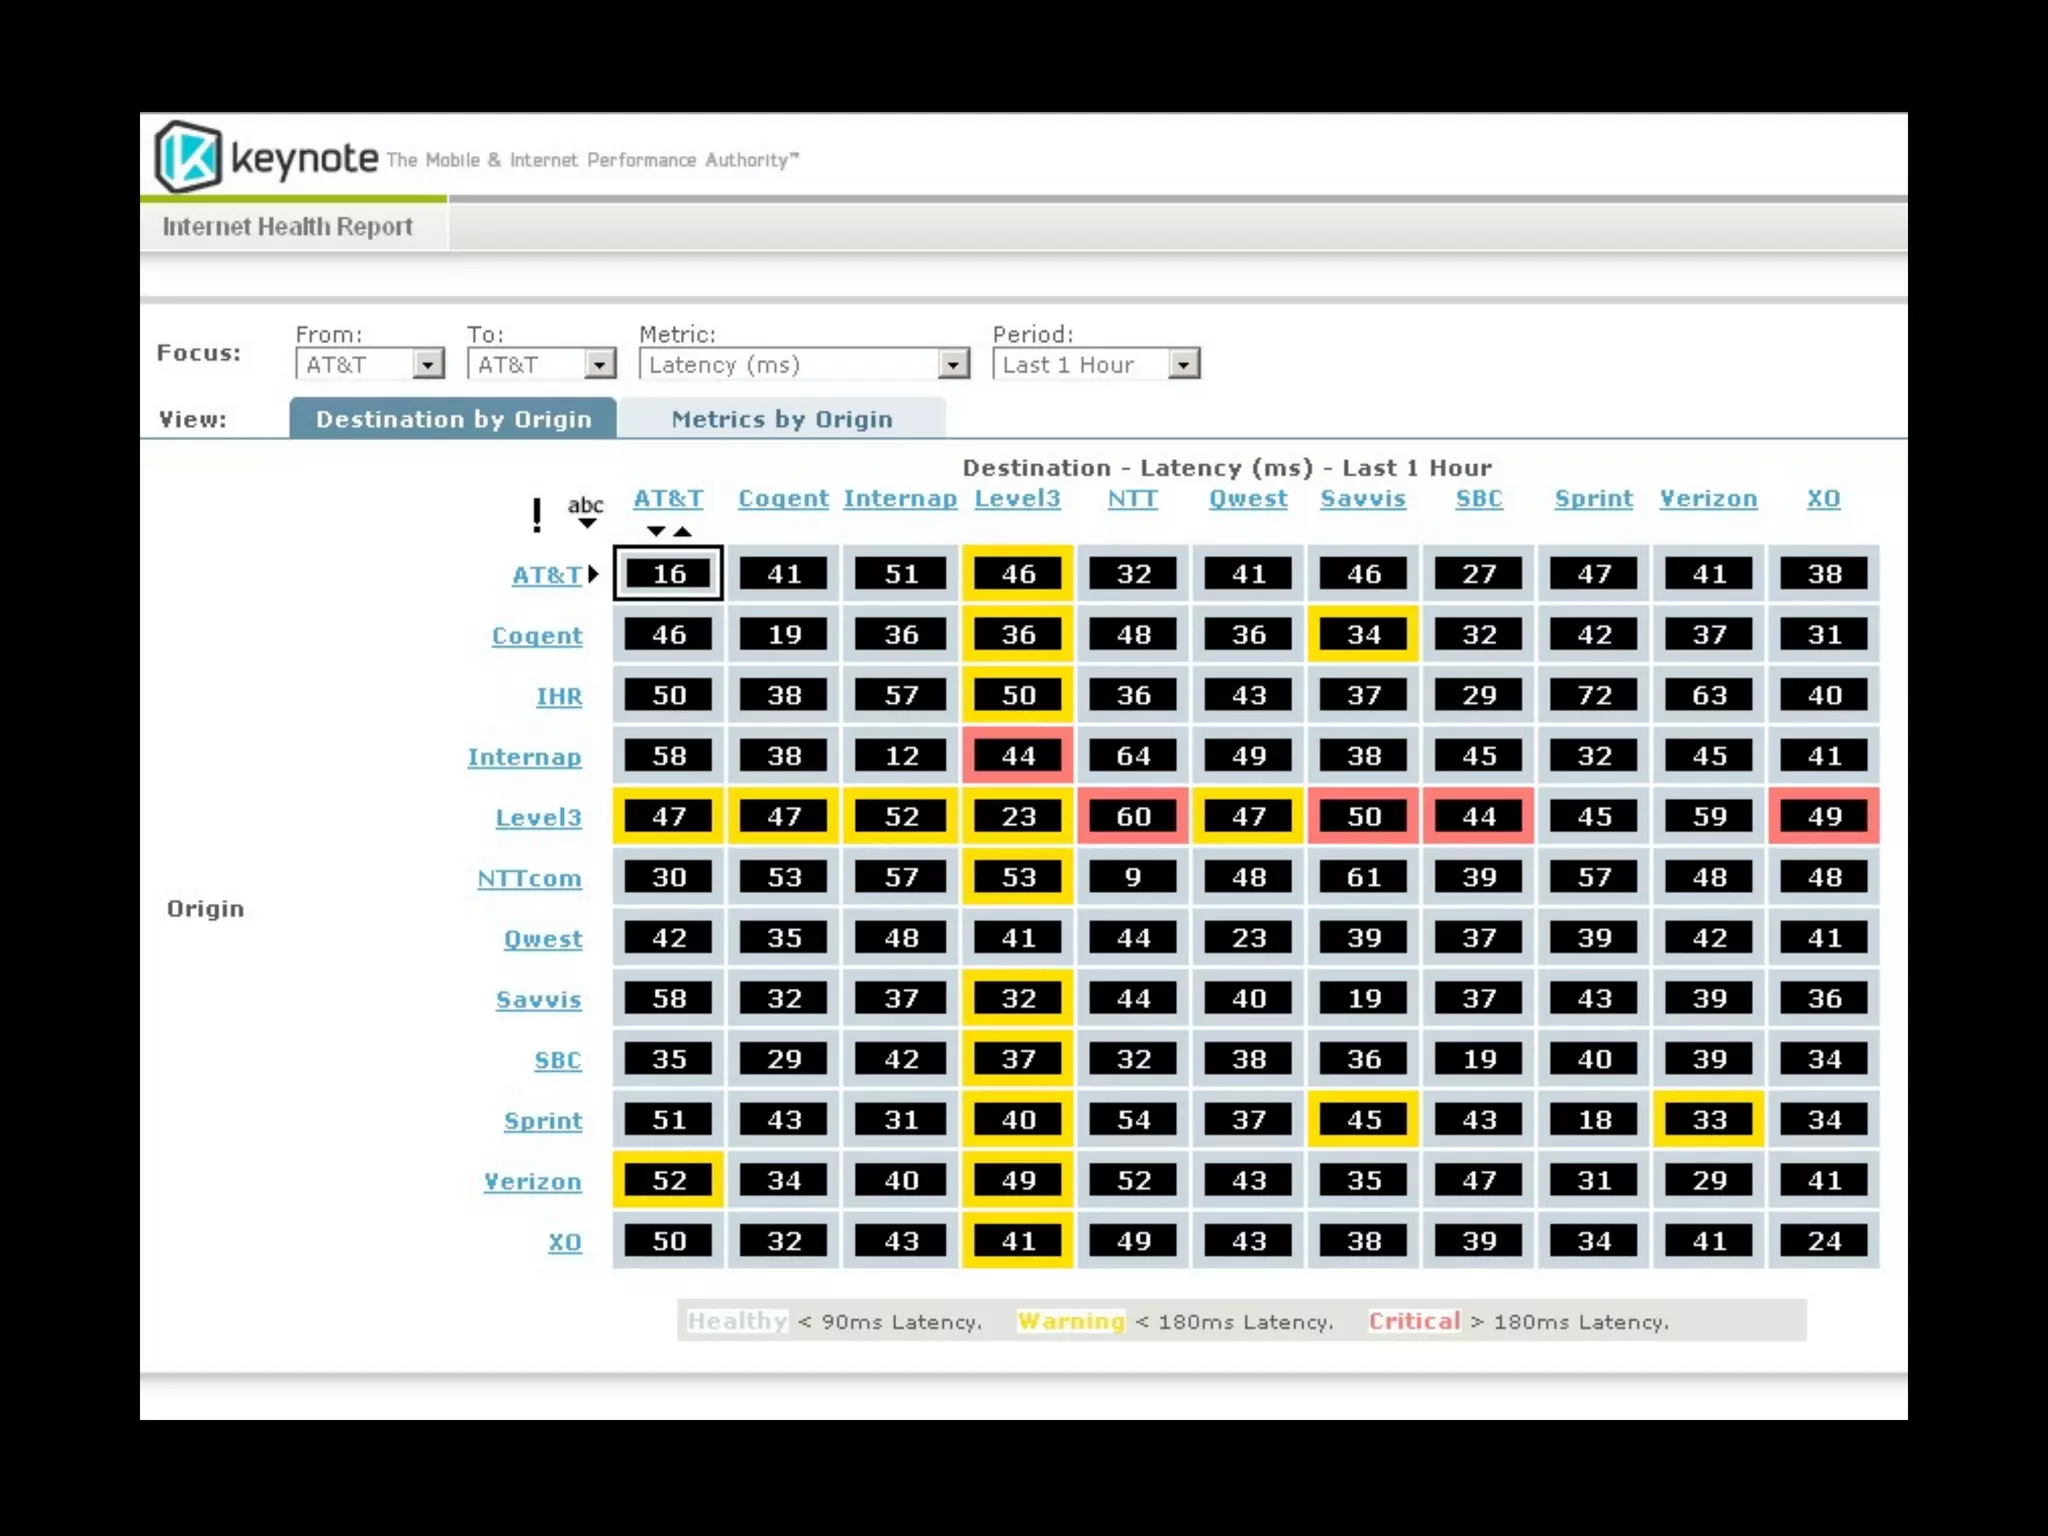The width and height of the screenshot is (2048, 1536).
Task: Click the Level3 destination column link
Action: pyautogui.click(x=1017, y=498)
